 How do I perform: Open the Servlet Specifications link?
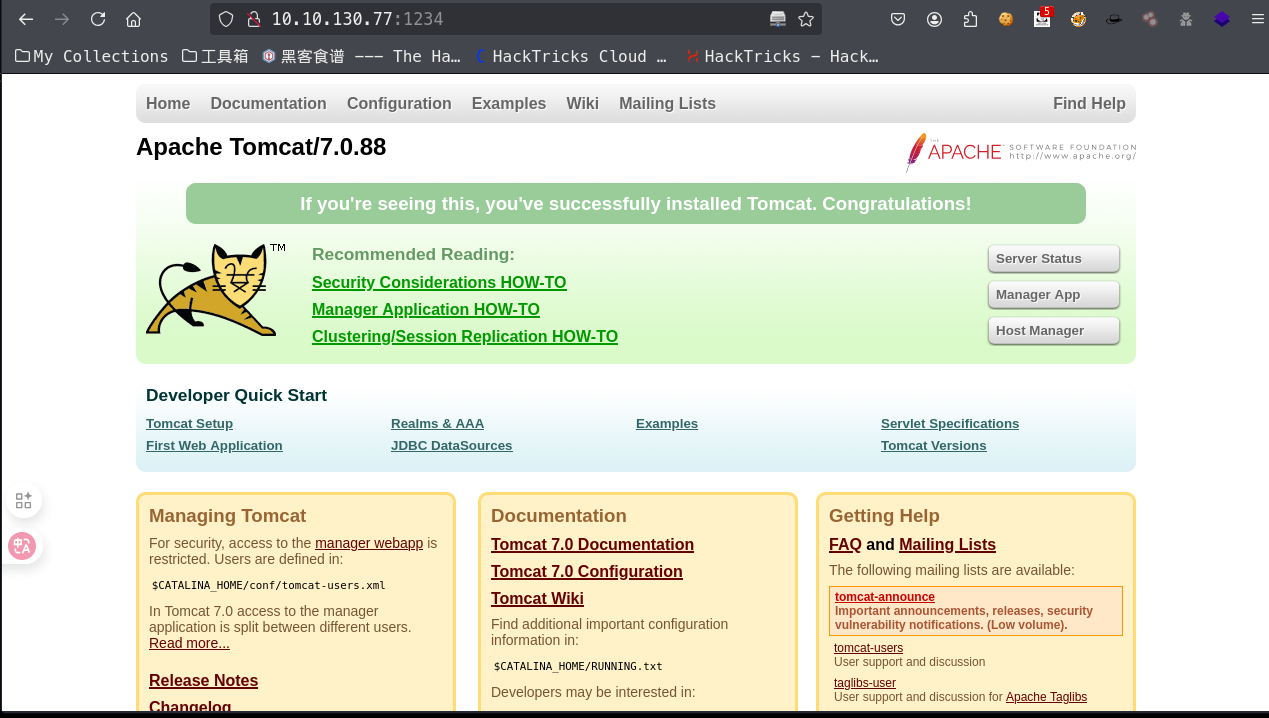tap(950, 423)
